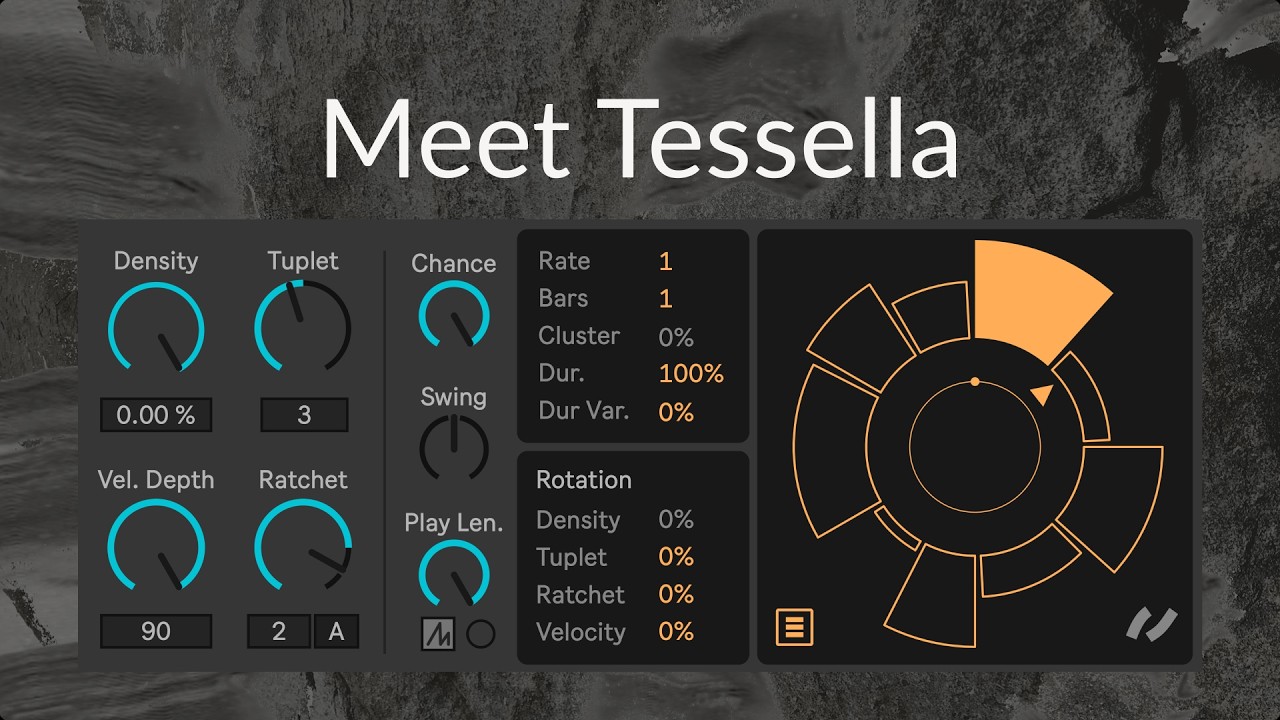Viewport: 1280px width, 720px height.
Task: Click the orange triangle playhead marker
Action: click(x=1042, y=394)
